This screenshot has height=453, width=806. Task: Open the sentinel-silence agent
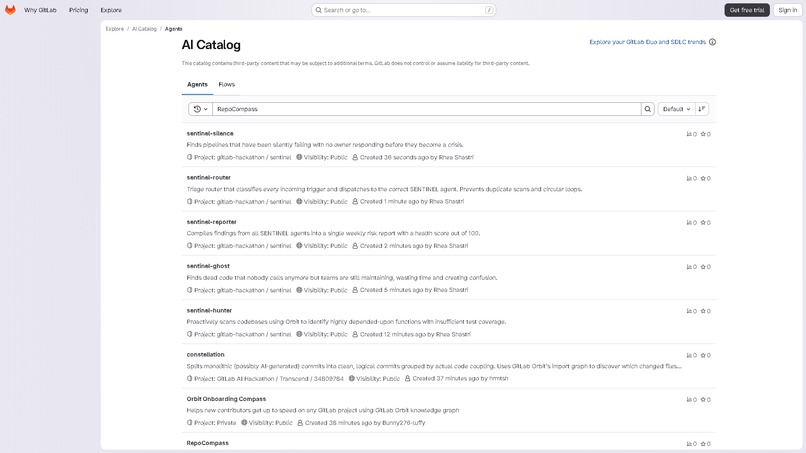[x=210, y=133]
